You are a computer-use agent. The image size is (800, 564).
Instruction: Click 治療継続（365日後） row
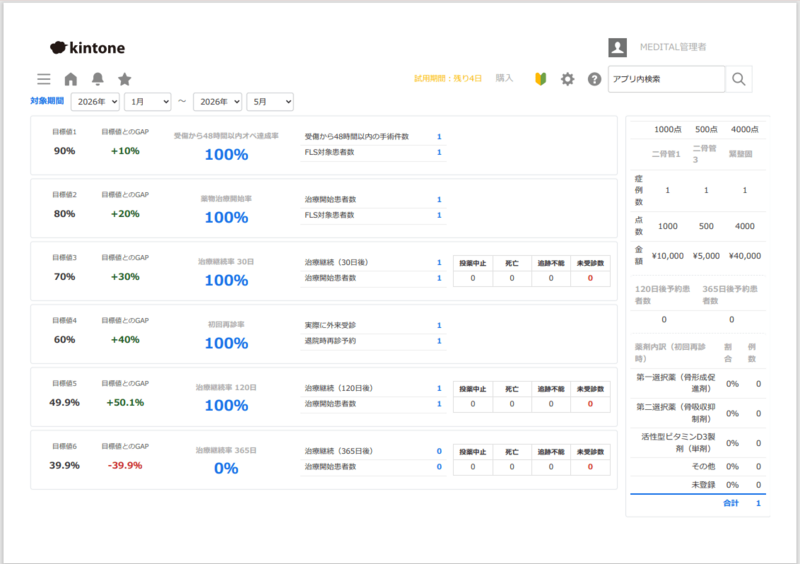coord(373,451)
